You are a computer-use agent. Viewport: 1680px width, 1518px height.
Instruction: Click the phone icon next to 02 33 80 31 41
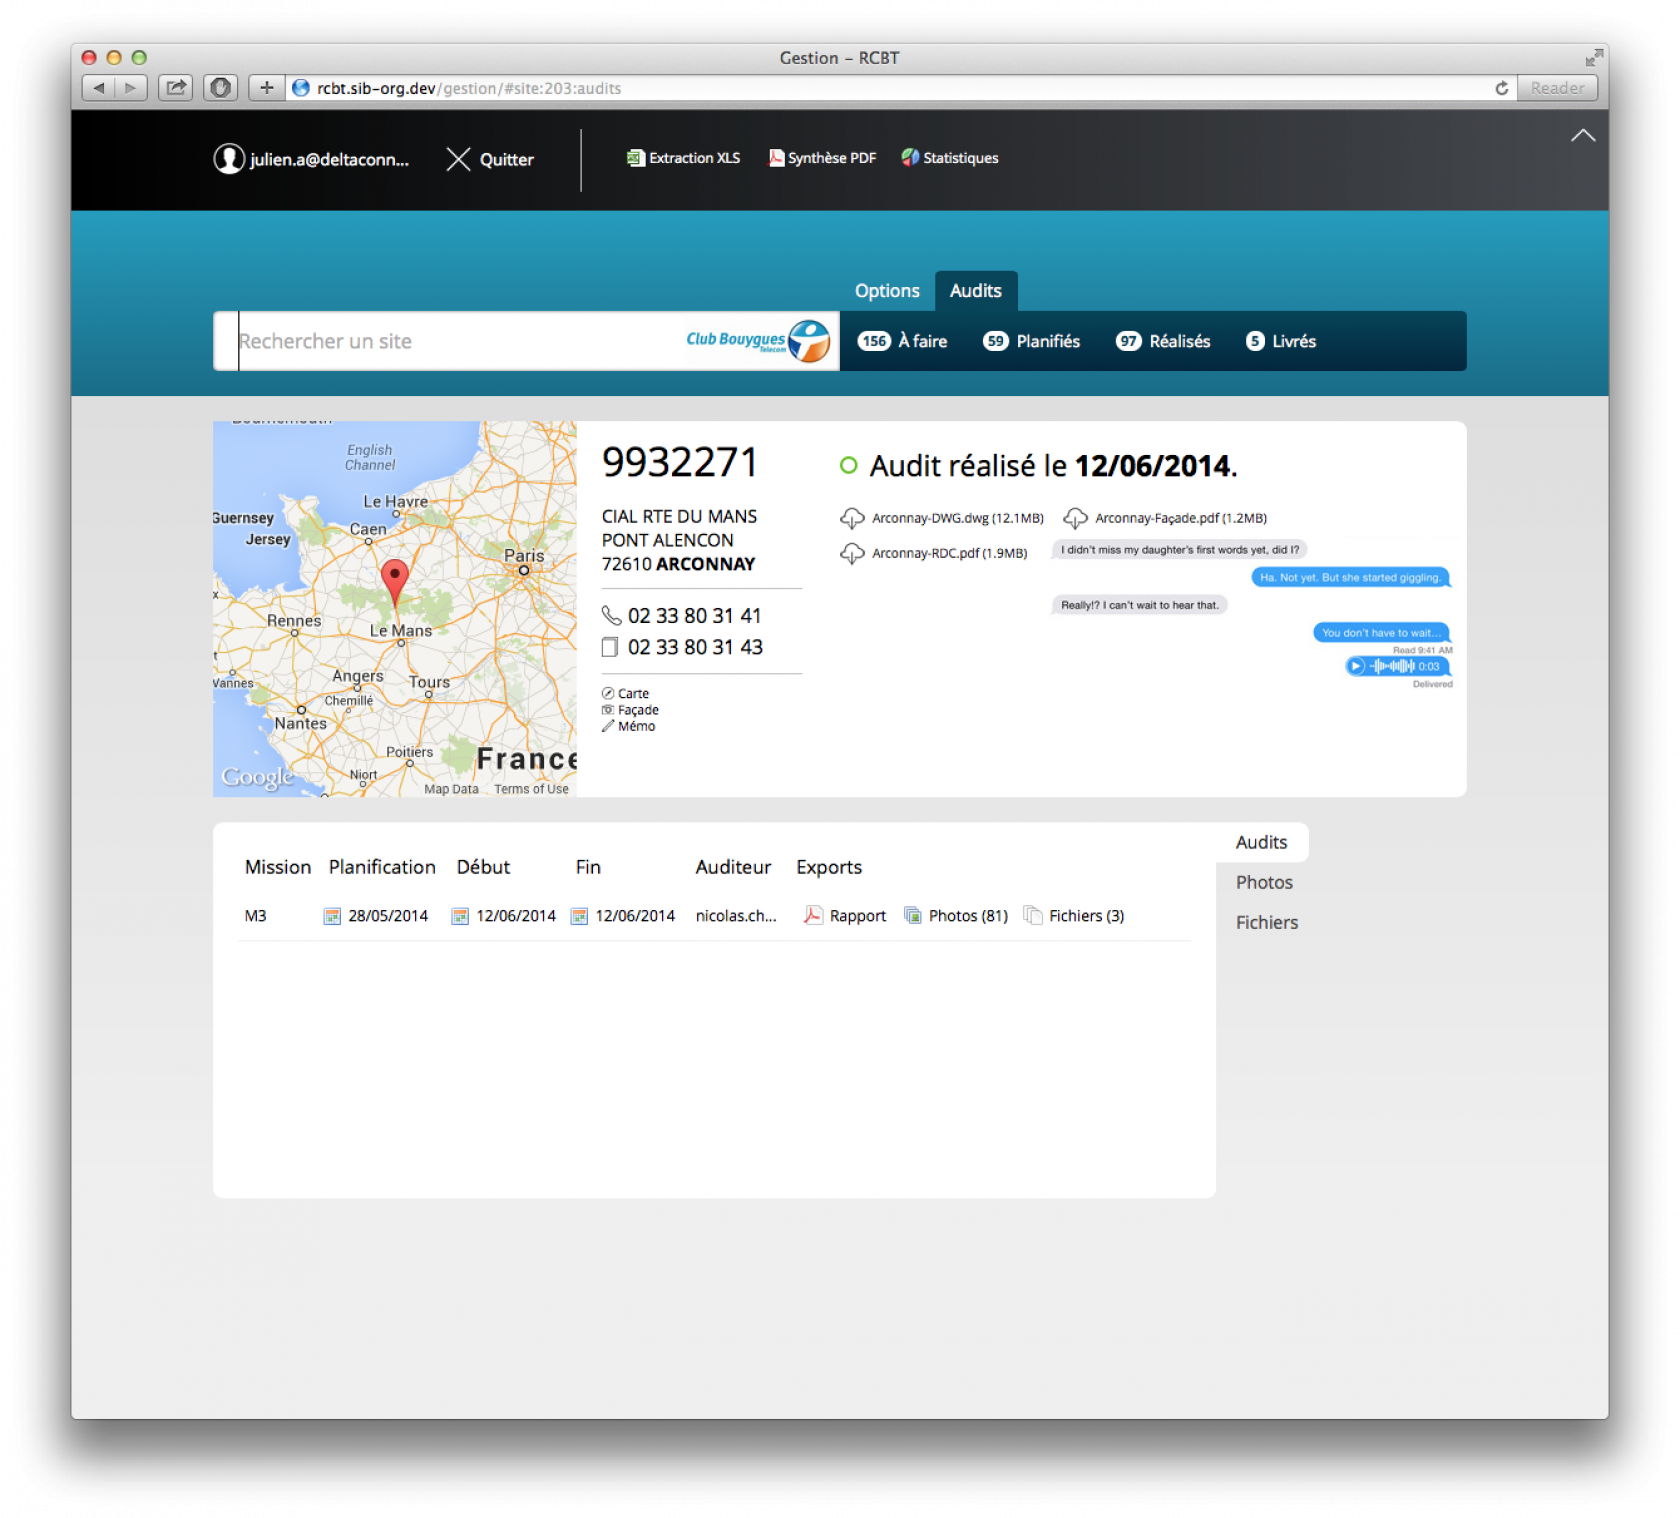pyautogui.click(x=611, y=615)
